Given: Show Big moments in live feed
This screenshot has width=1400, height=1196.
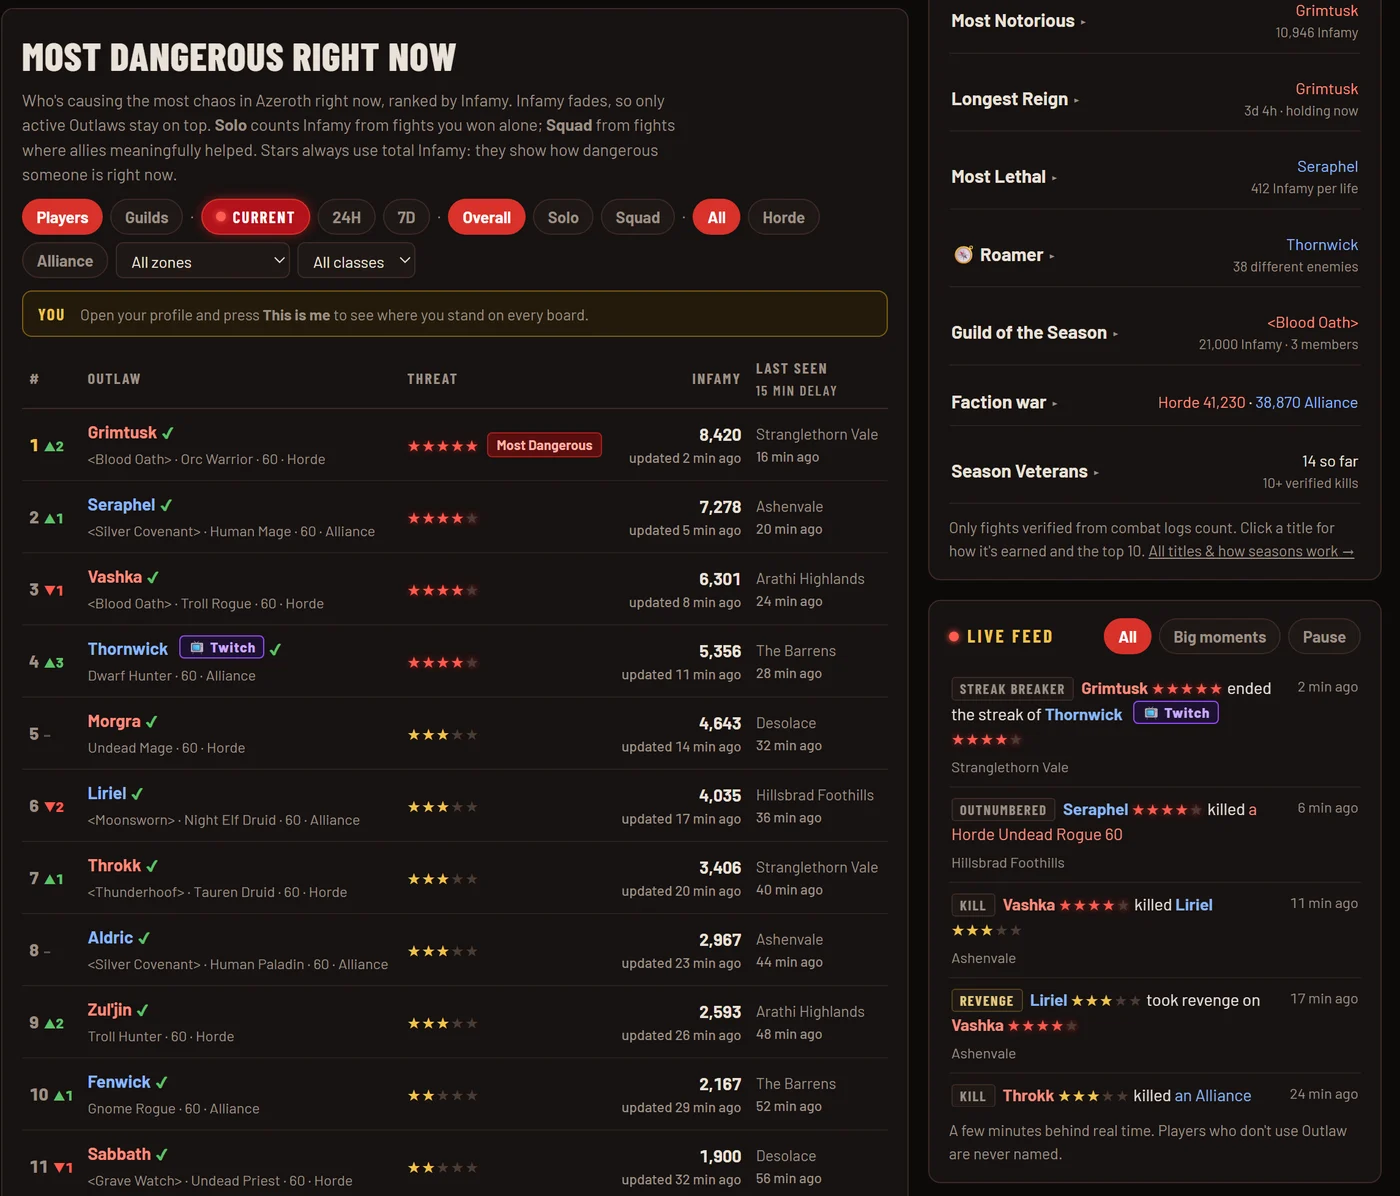Looking at the screenshot, I should click(1219, 637).
